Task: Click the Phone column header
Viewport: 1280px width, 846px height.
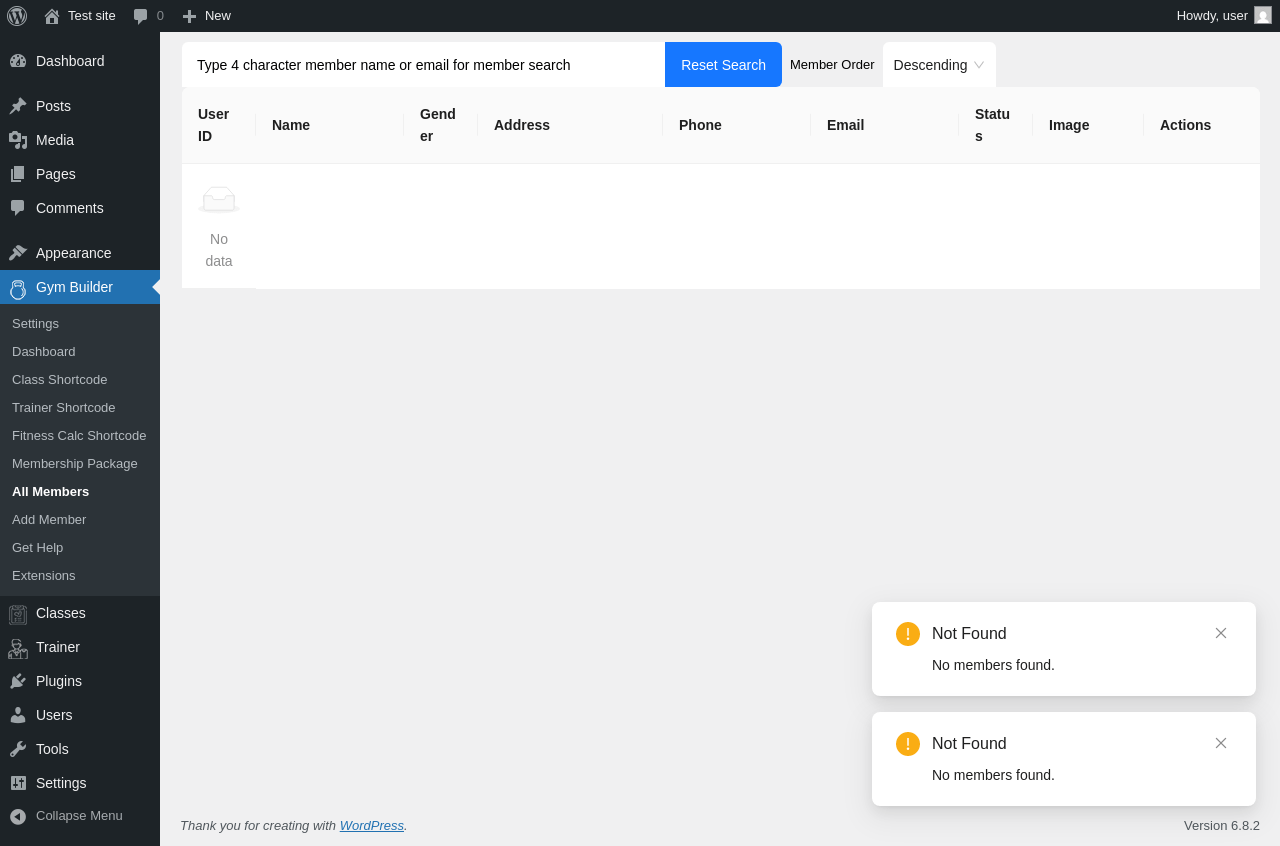Action: [737, 125]
